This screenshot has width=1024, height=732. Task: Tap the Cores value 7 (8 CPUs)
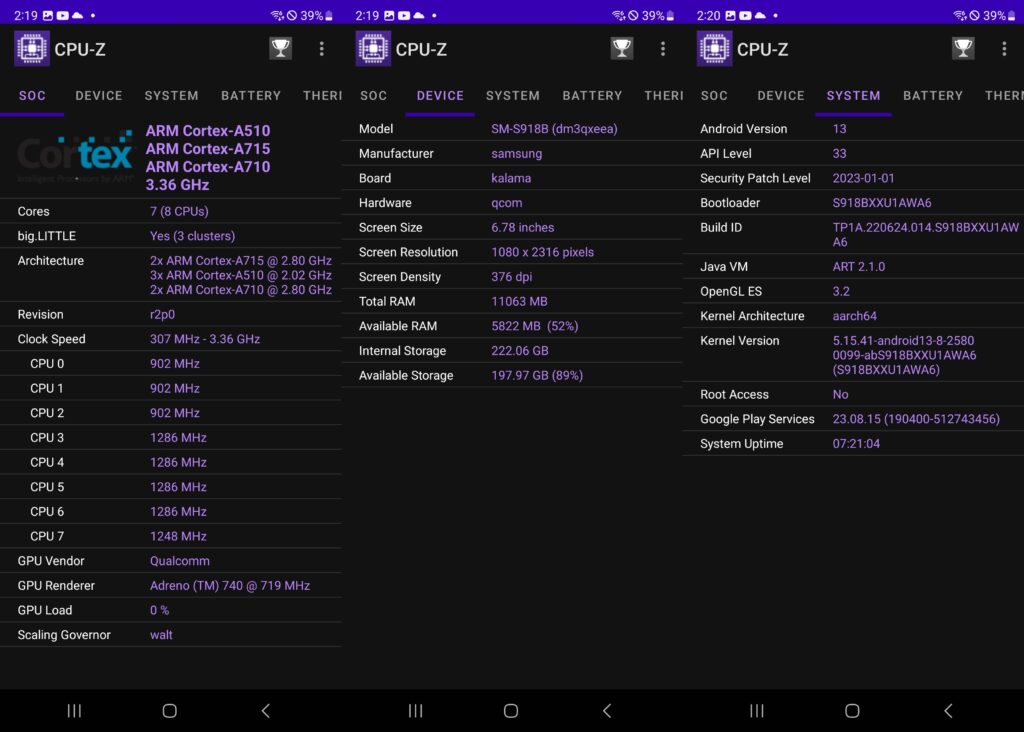pyautogui.click(x=180, y=212)
